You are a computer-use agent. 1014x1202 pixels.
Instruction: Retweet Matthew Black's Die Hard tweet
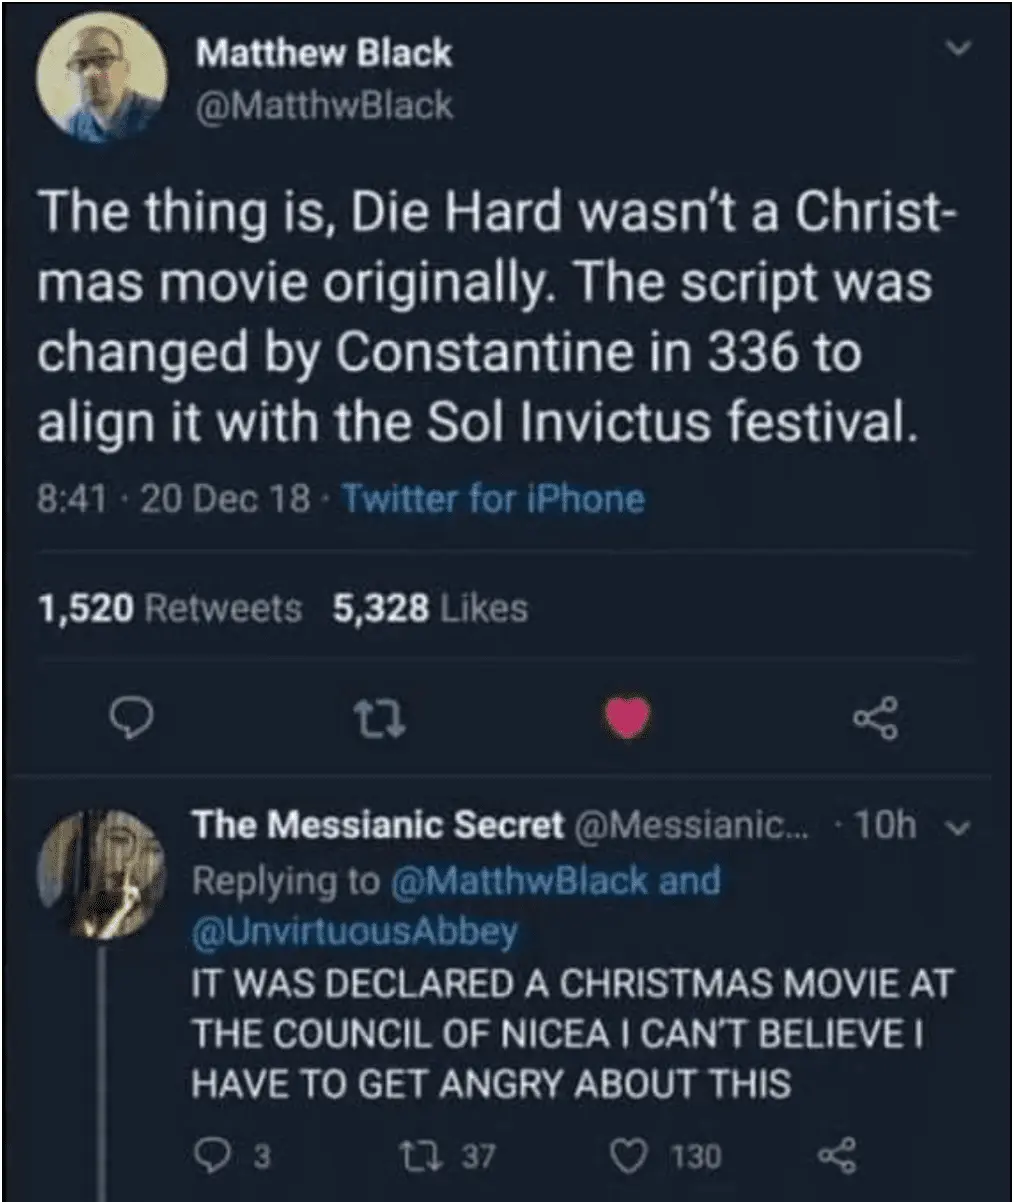(x=381, y=717)
